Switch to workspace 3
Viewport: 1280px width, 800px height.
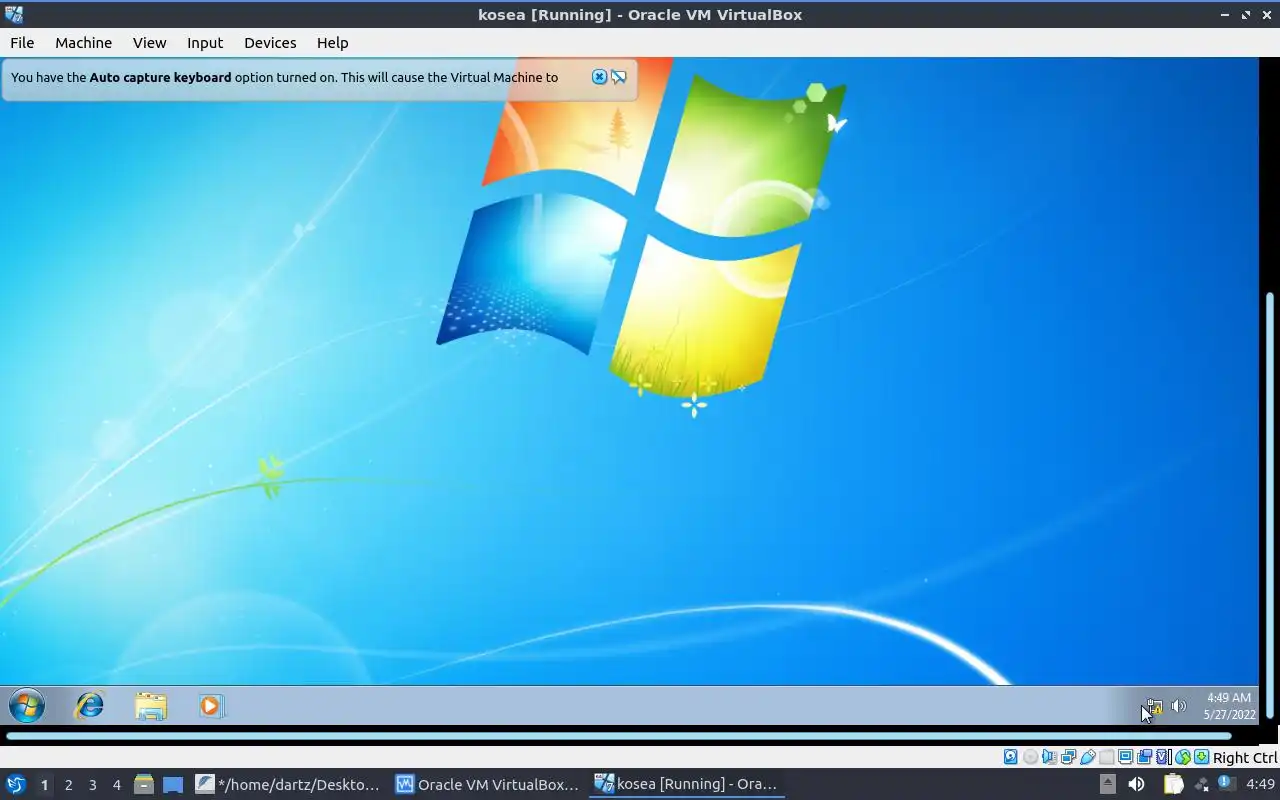click(x=92, y=785)
